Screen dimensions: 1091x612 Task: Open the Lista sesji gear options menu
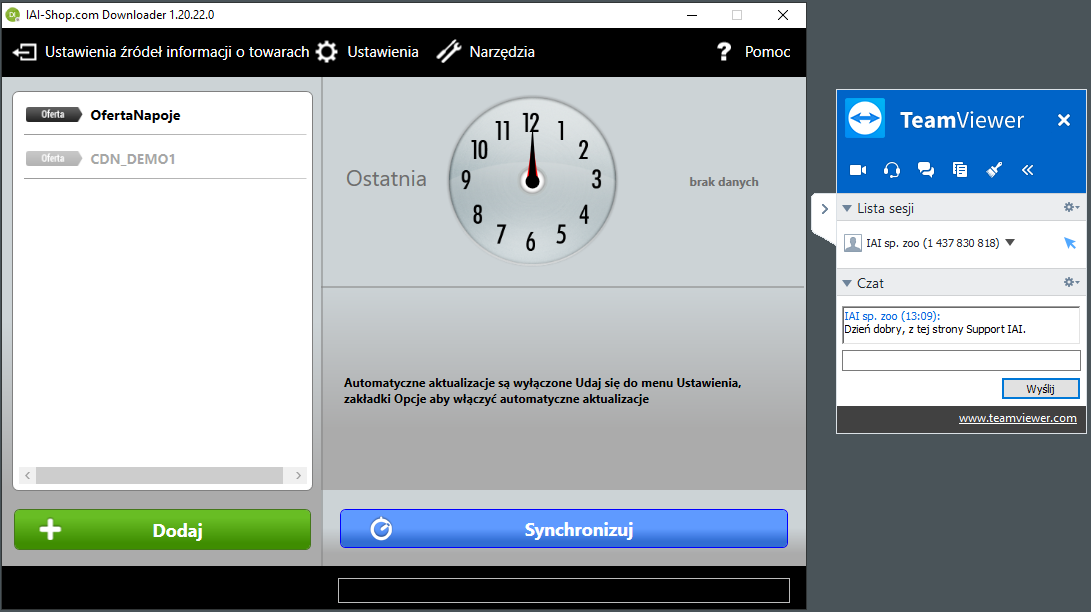coord(1071,208)
